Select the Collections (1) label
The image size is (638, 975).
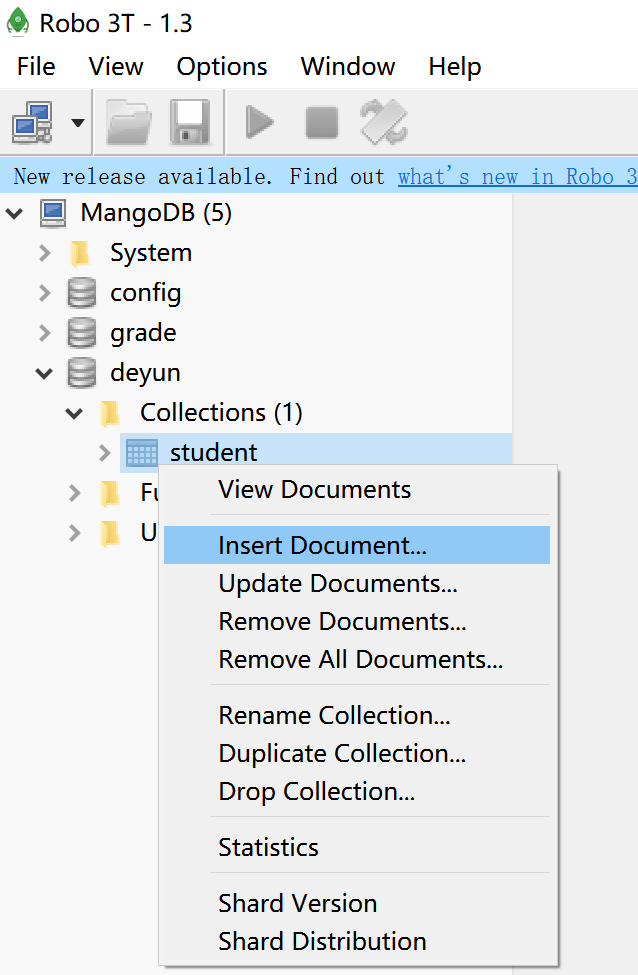(x=221, y=412)
